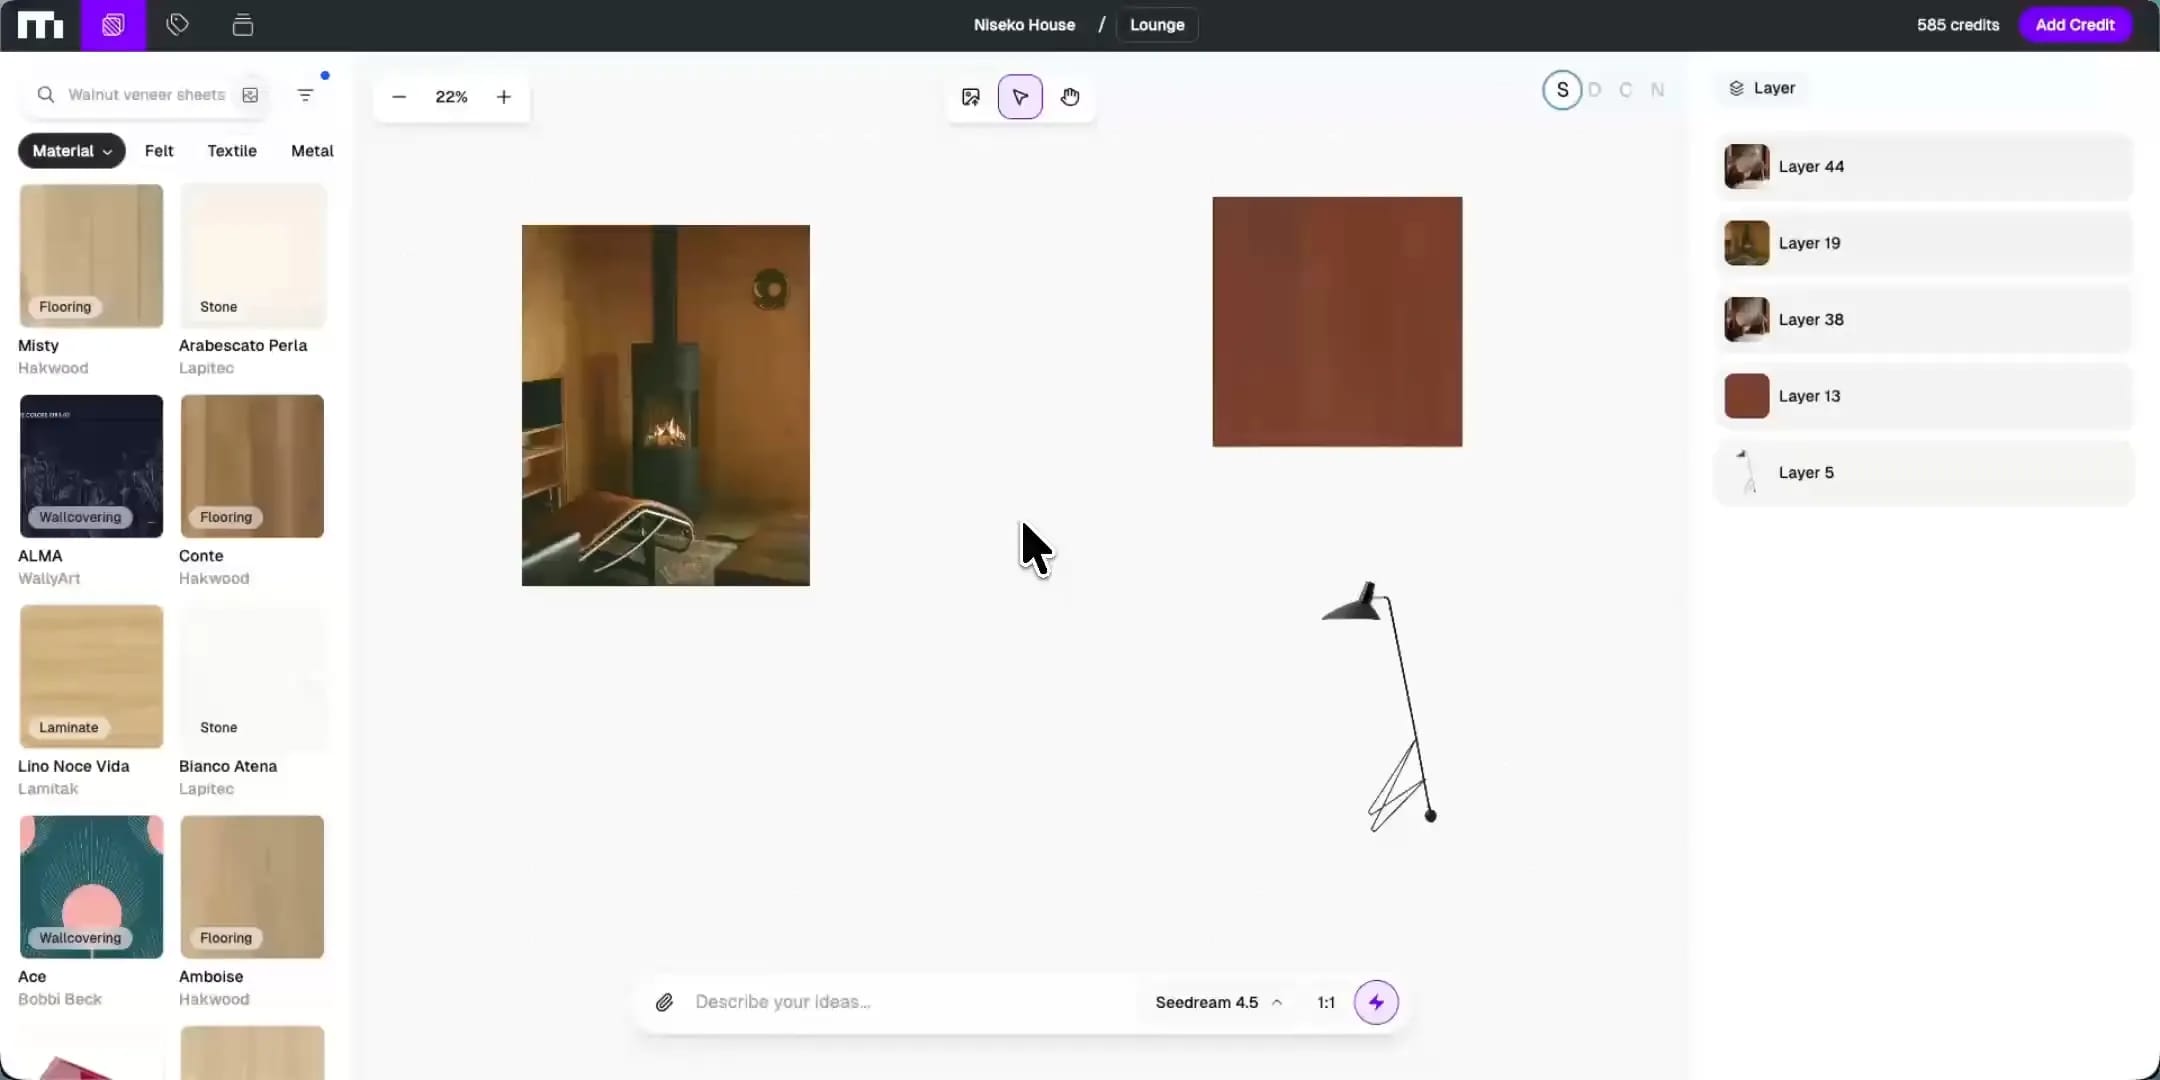Open the tag icon in top bar
The height and width of the screenshot is (1080, 2160).
click(x=178, y=25)
